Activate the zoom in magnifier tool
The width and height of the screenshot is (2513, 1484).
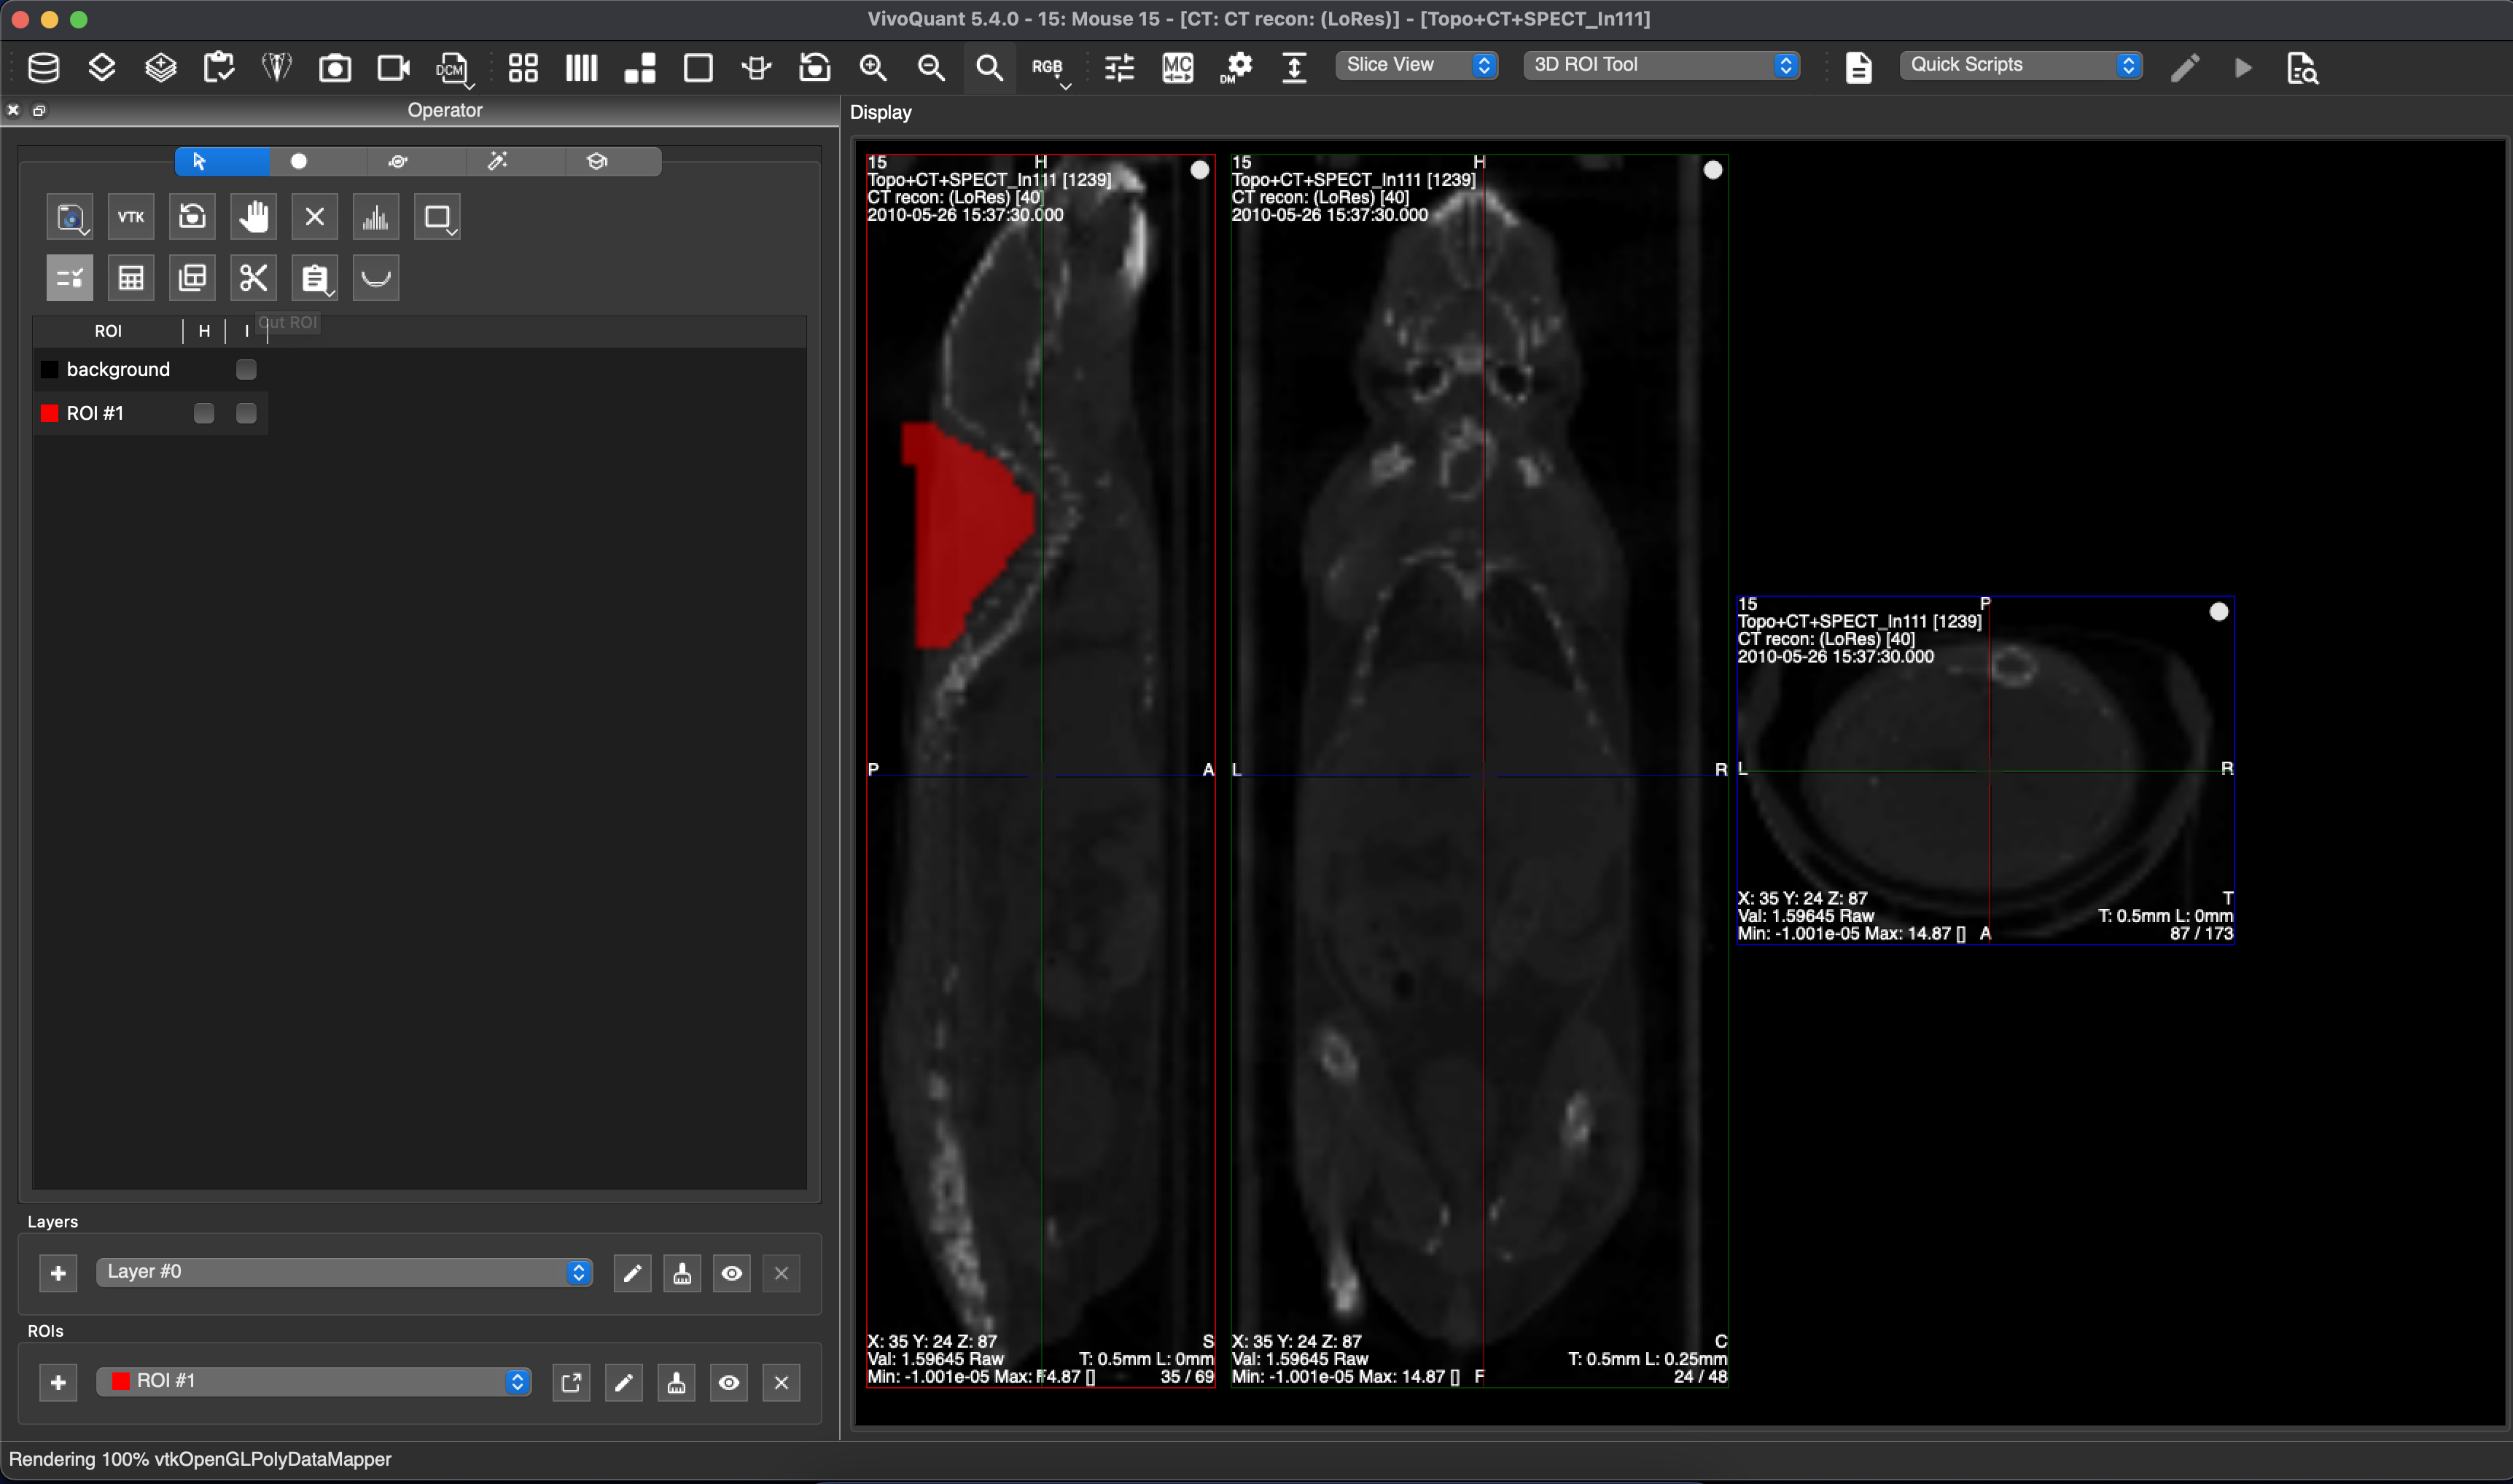coord(872,68)
